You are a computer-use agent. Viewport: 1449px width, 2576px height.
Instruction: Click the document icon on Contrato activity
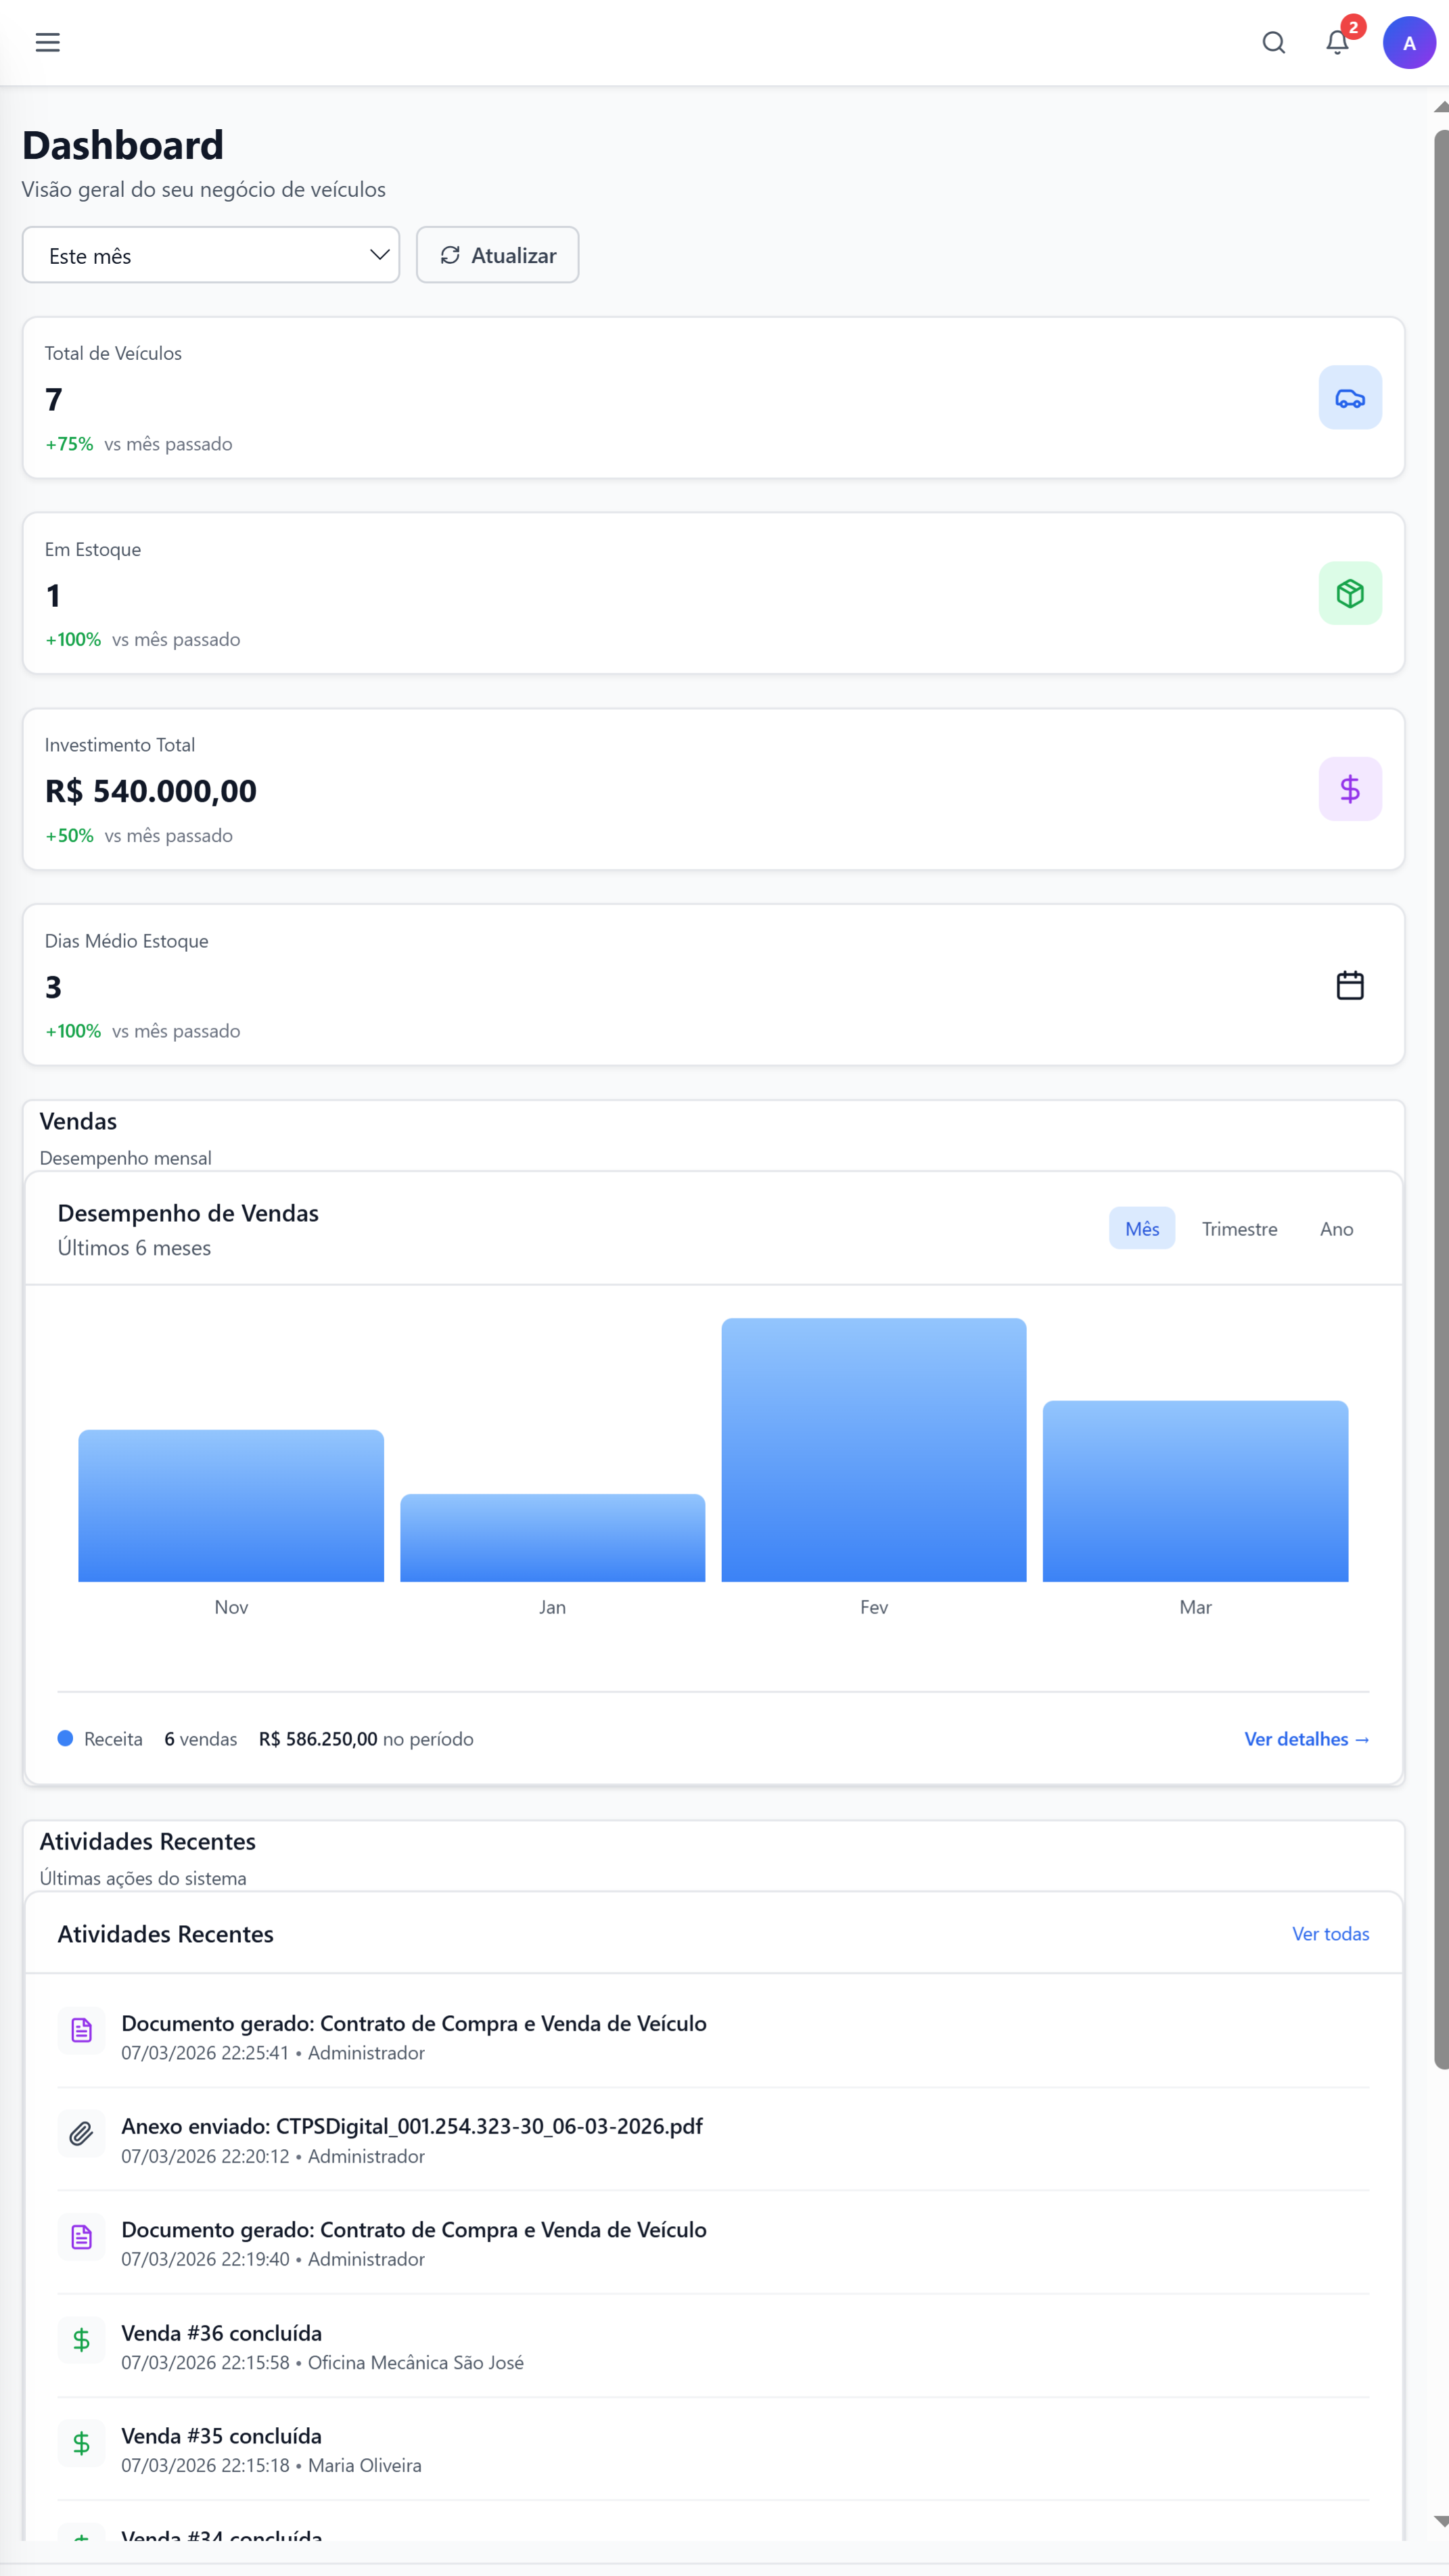point(81,2030)
